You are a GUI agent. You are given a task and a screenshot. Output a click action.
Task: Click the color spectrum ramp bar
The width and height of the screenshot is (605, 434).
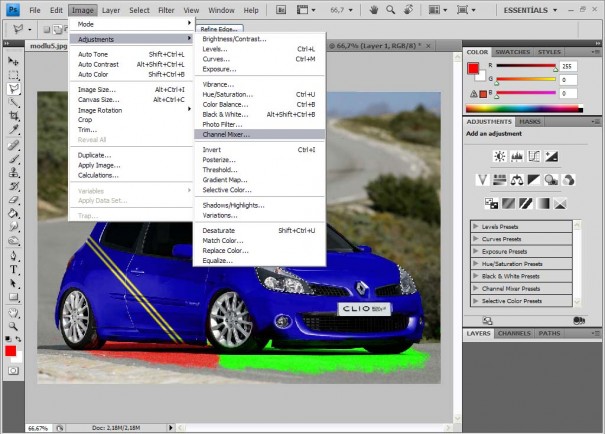point(524,109)
